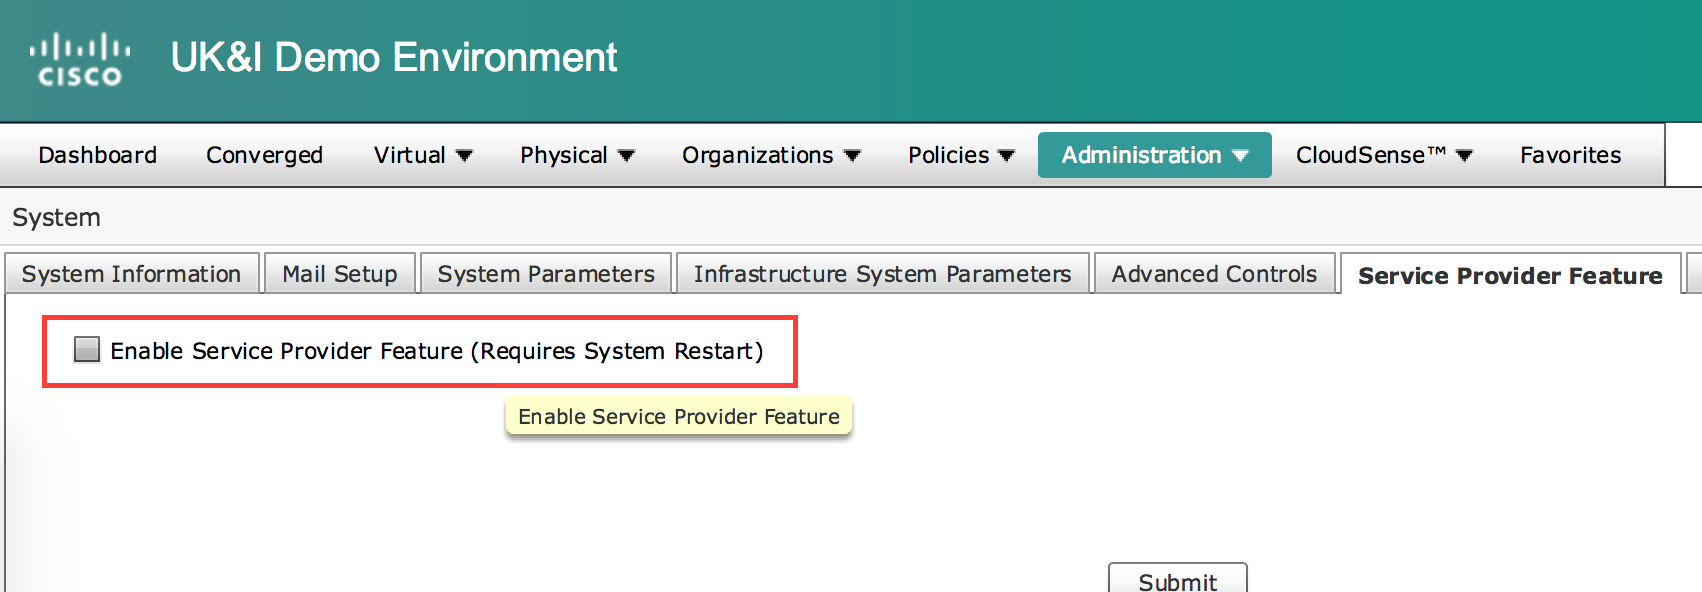1702x592 pixels.
Task: Enable Service Provider Feature checkbox
Action: point(87,349)
